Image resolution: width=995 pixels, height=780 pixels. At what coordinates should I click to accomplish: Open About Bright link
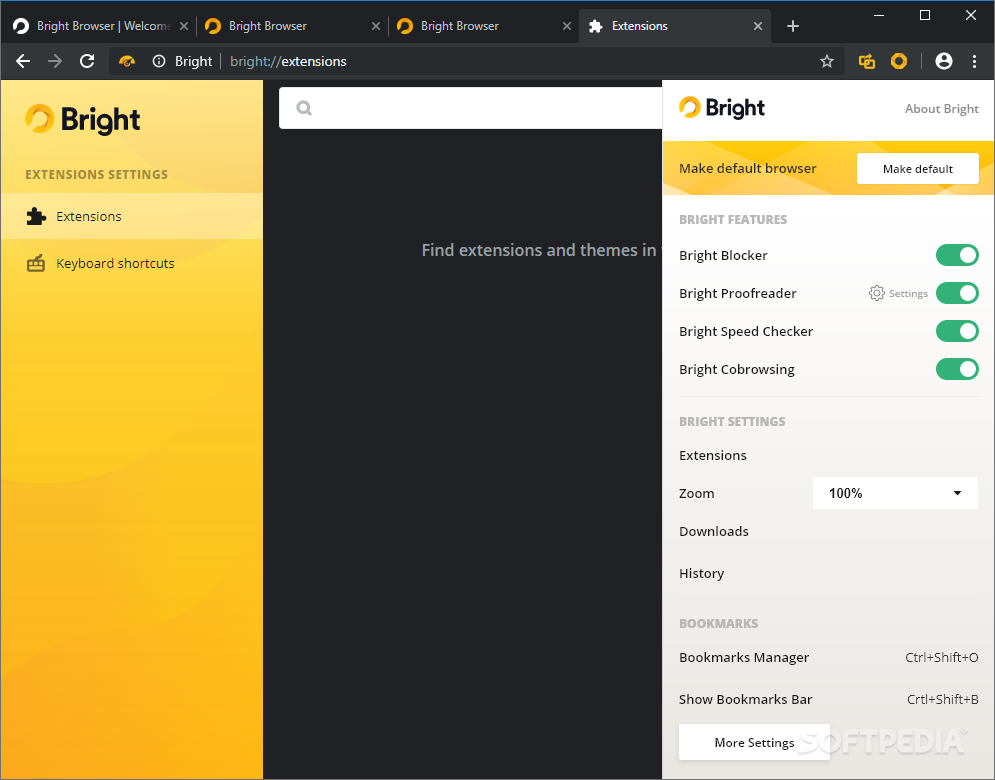point(942,109)
